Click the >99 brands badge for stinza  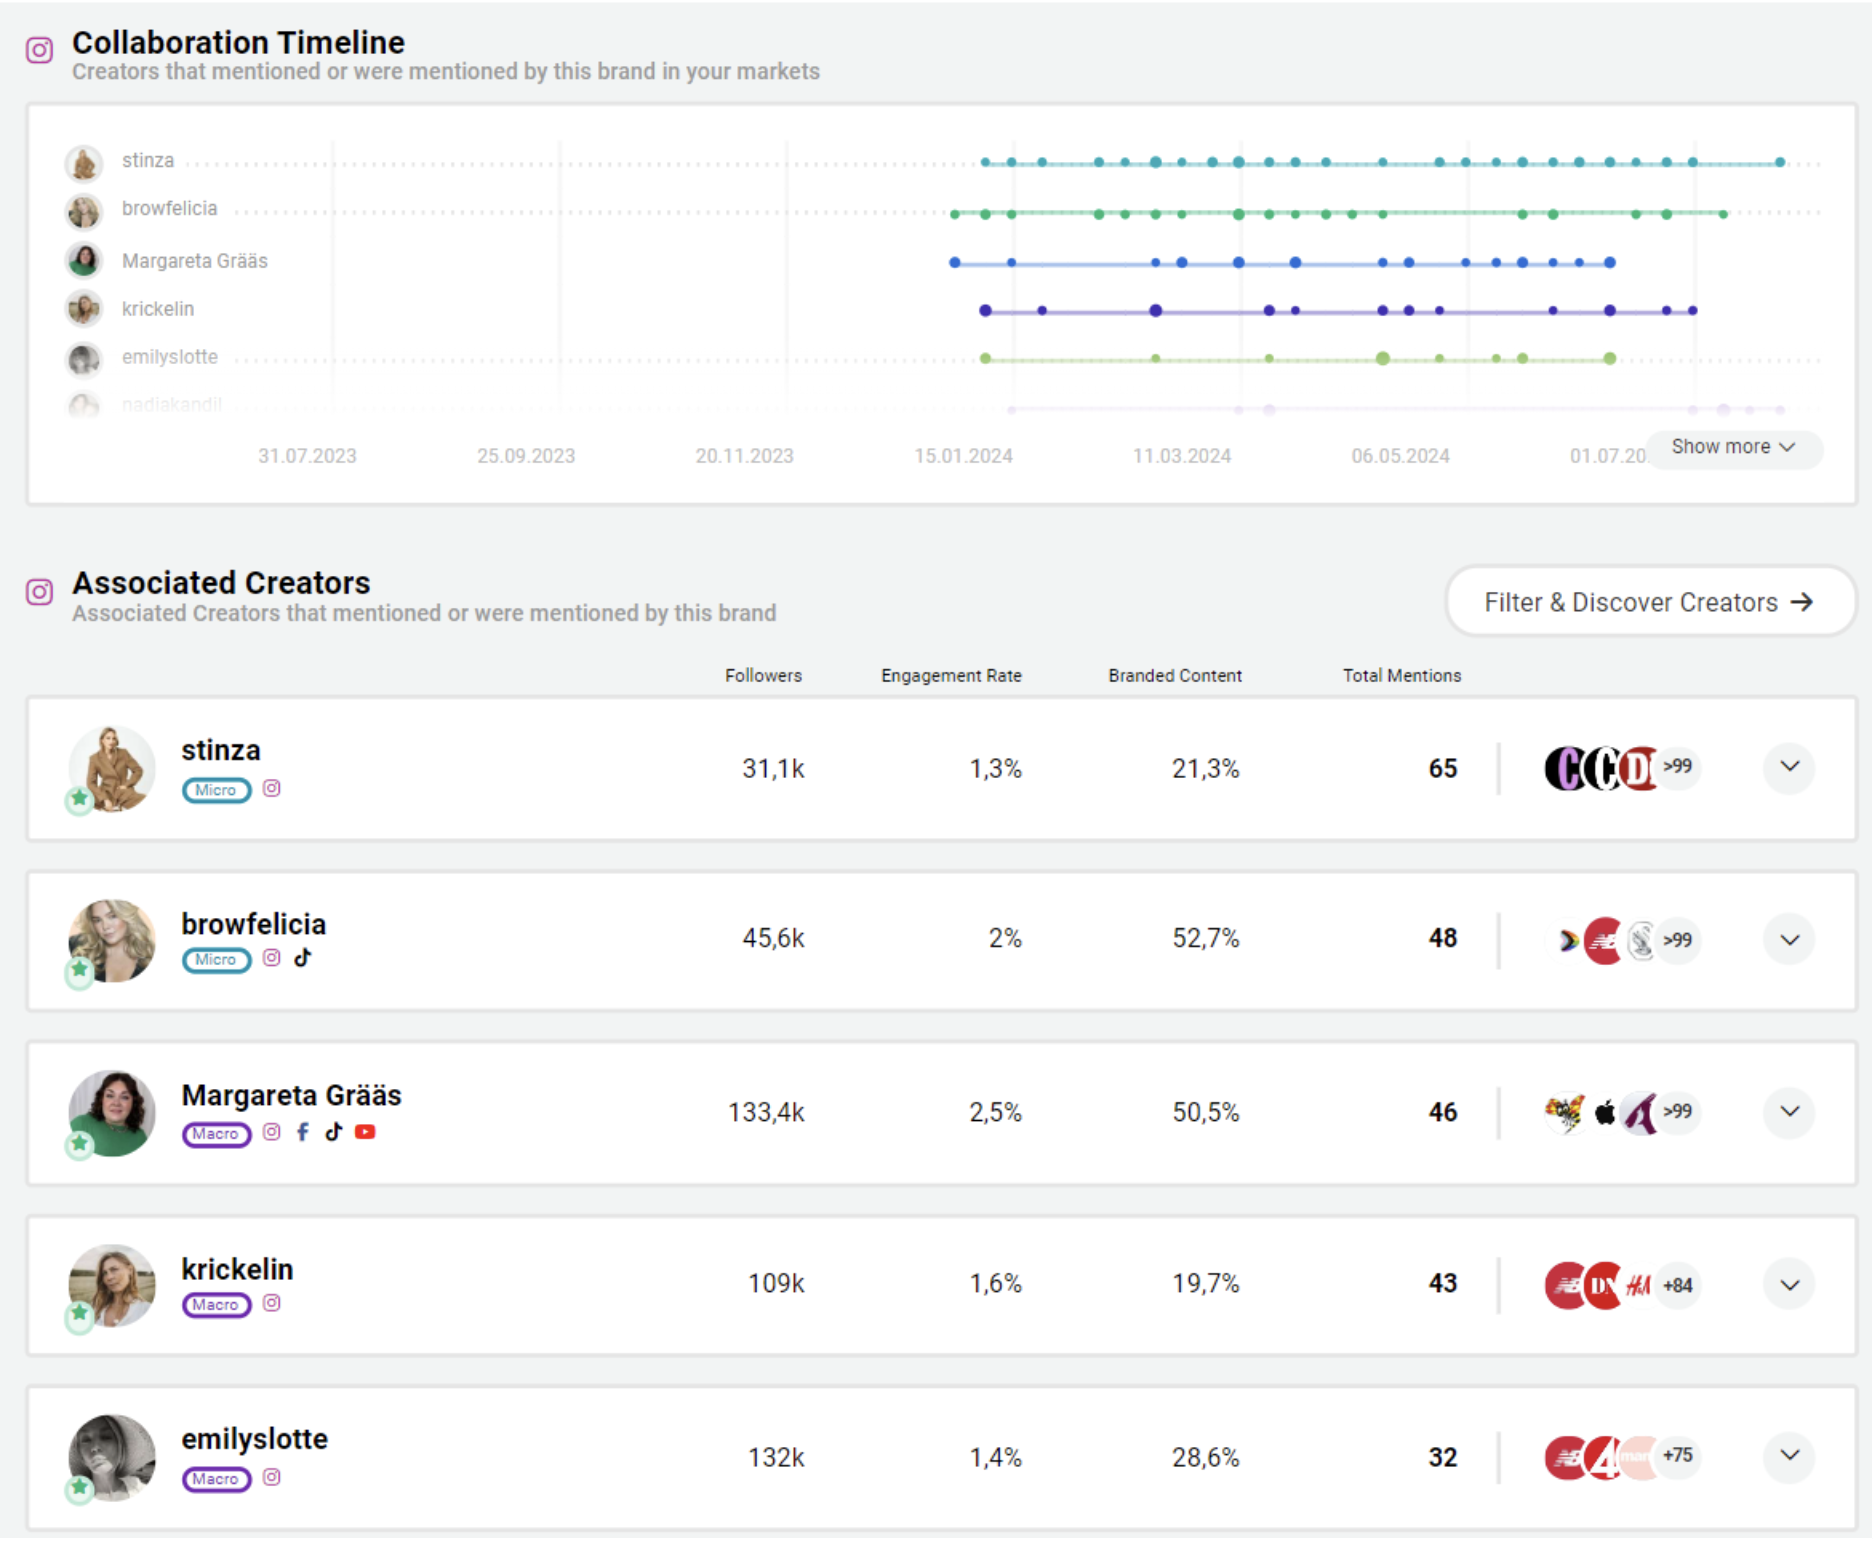click(x=1677, y=767)
